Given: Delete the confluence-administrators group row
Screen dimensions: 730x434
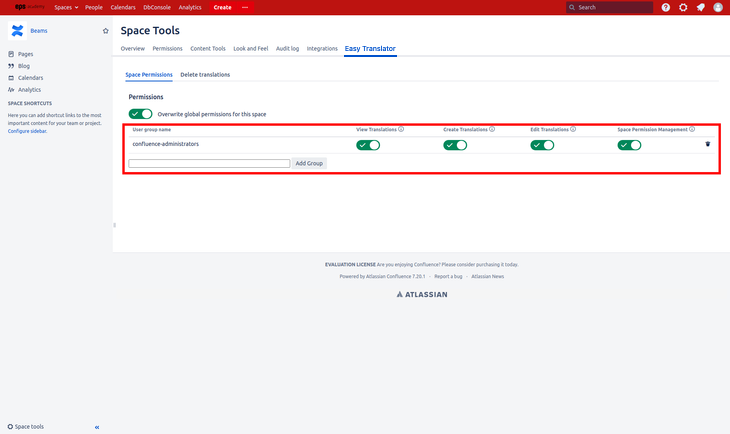Looking at the screenshot, I should tap(708, 144).
